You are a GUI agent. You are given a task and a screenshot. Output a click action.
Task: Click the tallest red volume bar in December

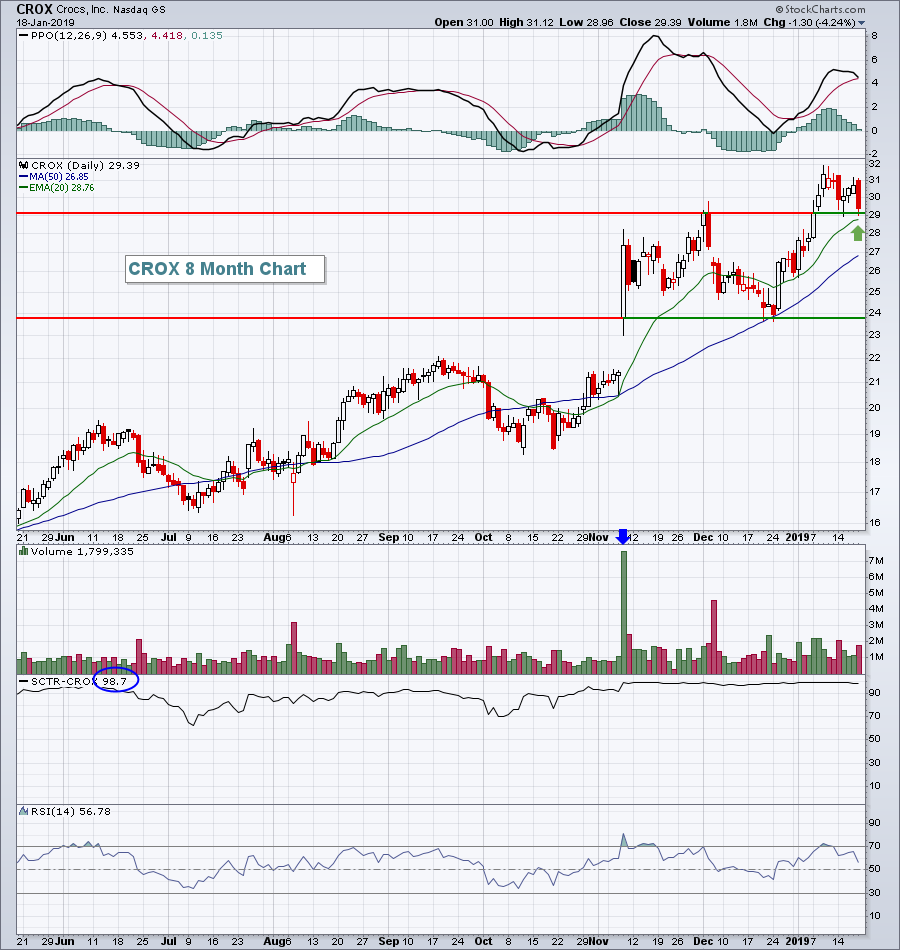pyautogui.click(x=714, y=637)
